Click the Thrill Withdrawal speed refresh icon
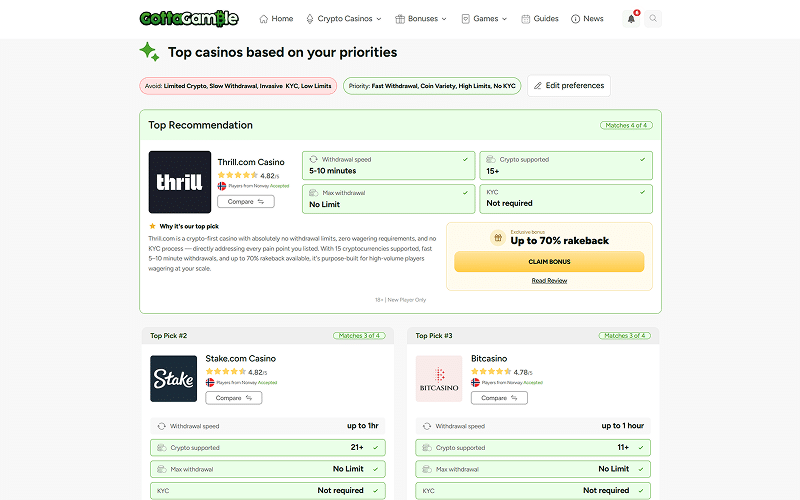 (313, 159)
